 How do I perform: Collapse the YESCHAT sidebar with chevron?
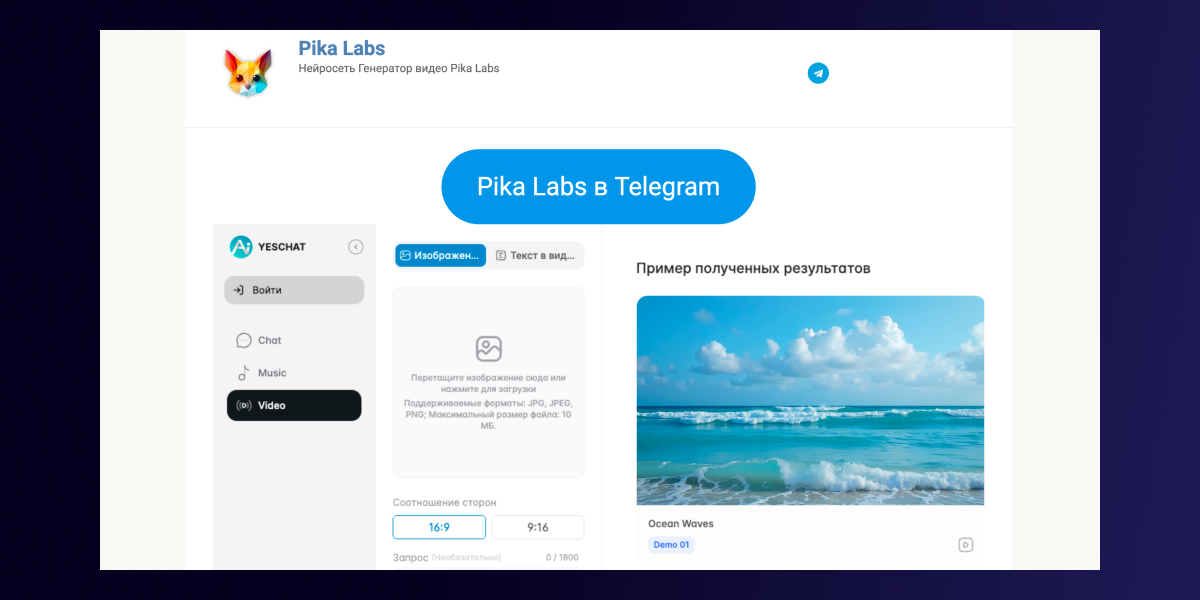(356, 247)
